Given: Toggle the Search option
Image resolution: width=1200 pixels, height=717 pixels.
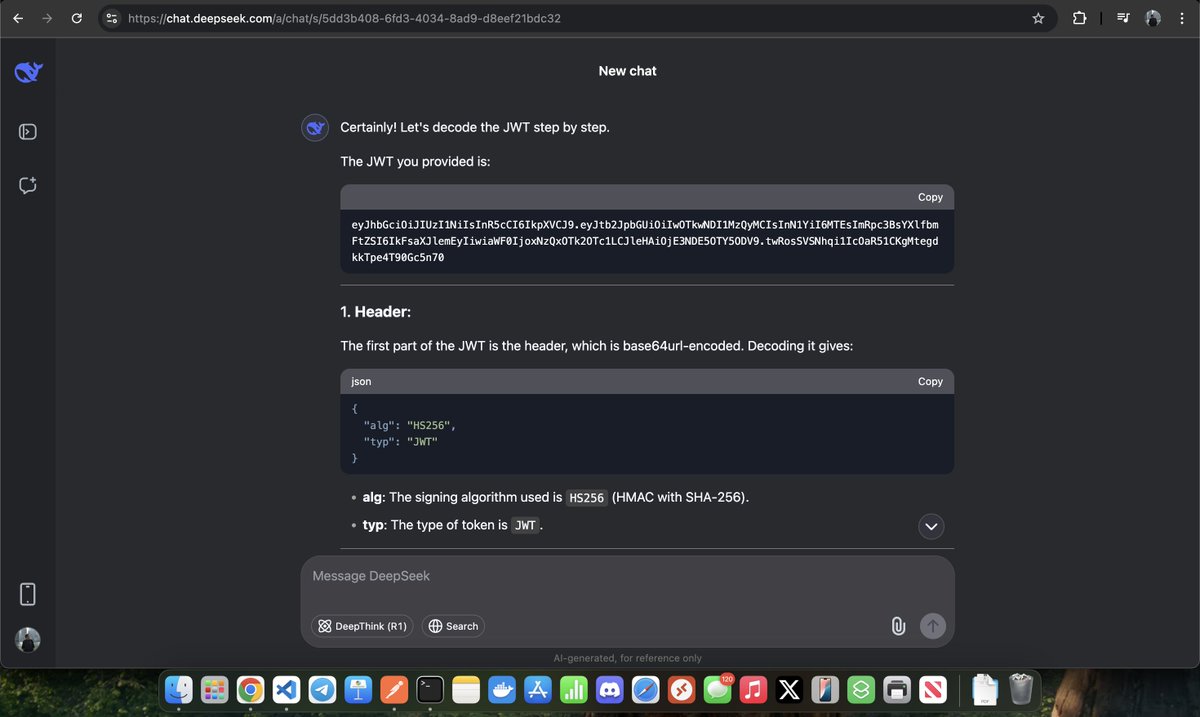Looking at the screenshot, I should click(453, 626).
